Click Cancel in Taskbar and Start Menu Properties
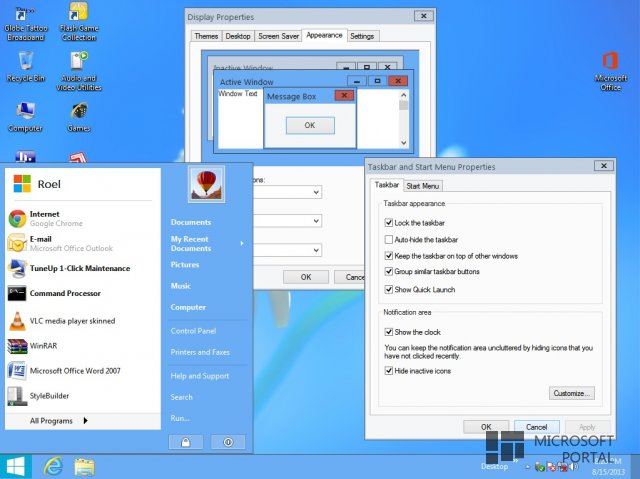640x479 pixels. [x=536, y=427]
